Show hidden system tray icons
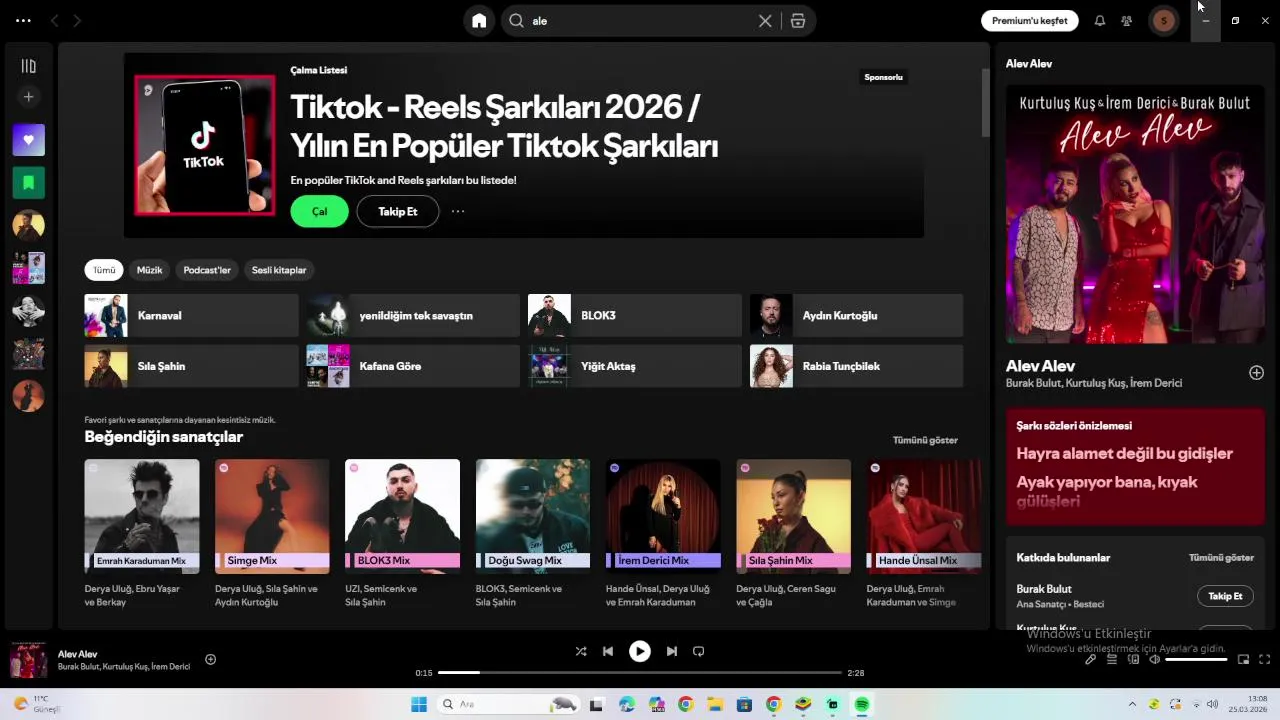Viewport: 1280px width, 720px height. (x=1132, y=704)
